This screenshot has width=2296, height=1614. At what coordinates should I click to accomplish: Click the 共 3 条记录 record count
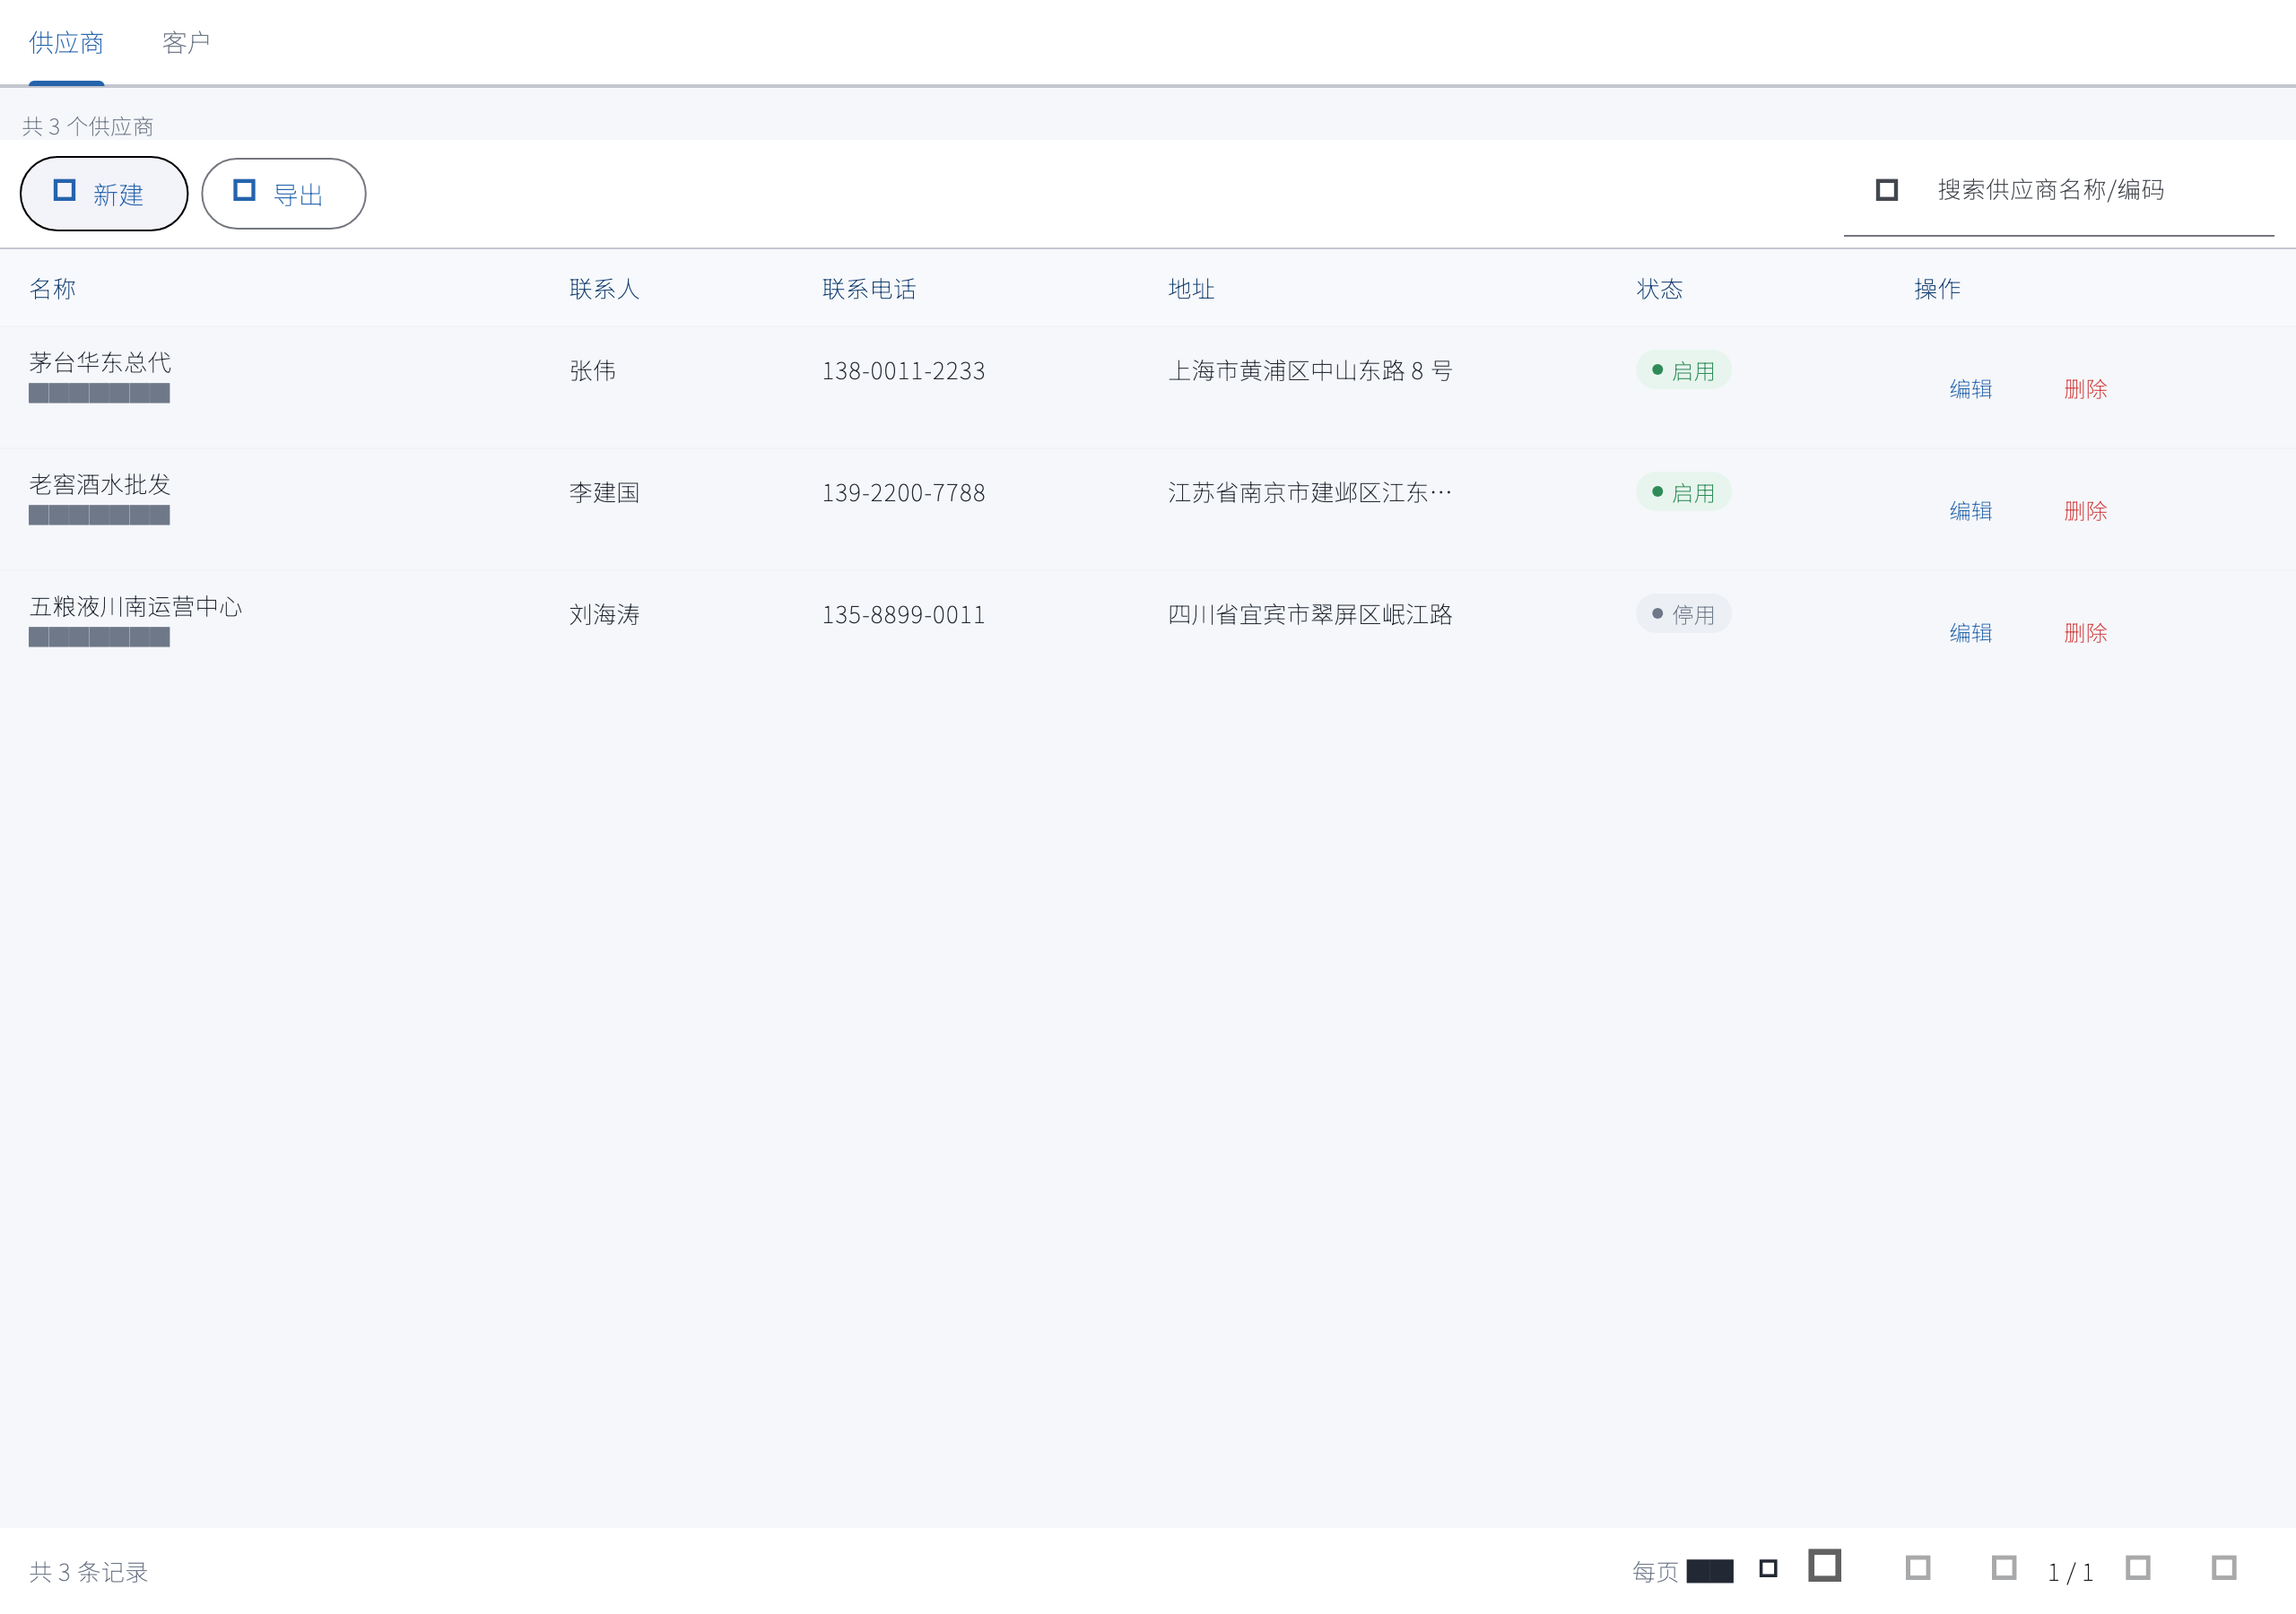click(x=89, y=1572)
